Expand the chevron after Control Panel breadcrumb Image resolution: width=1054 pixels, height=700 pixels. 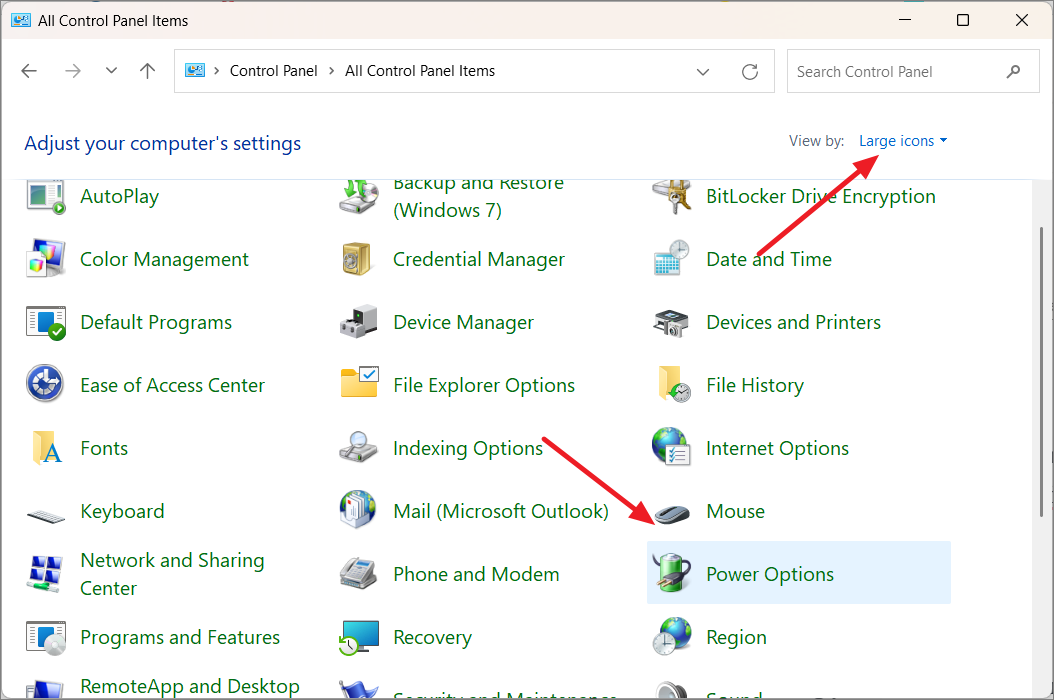[x=331, y=71]
